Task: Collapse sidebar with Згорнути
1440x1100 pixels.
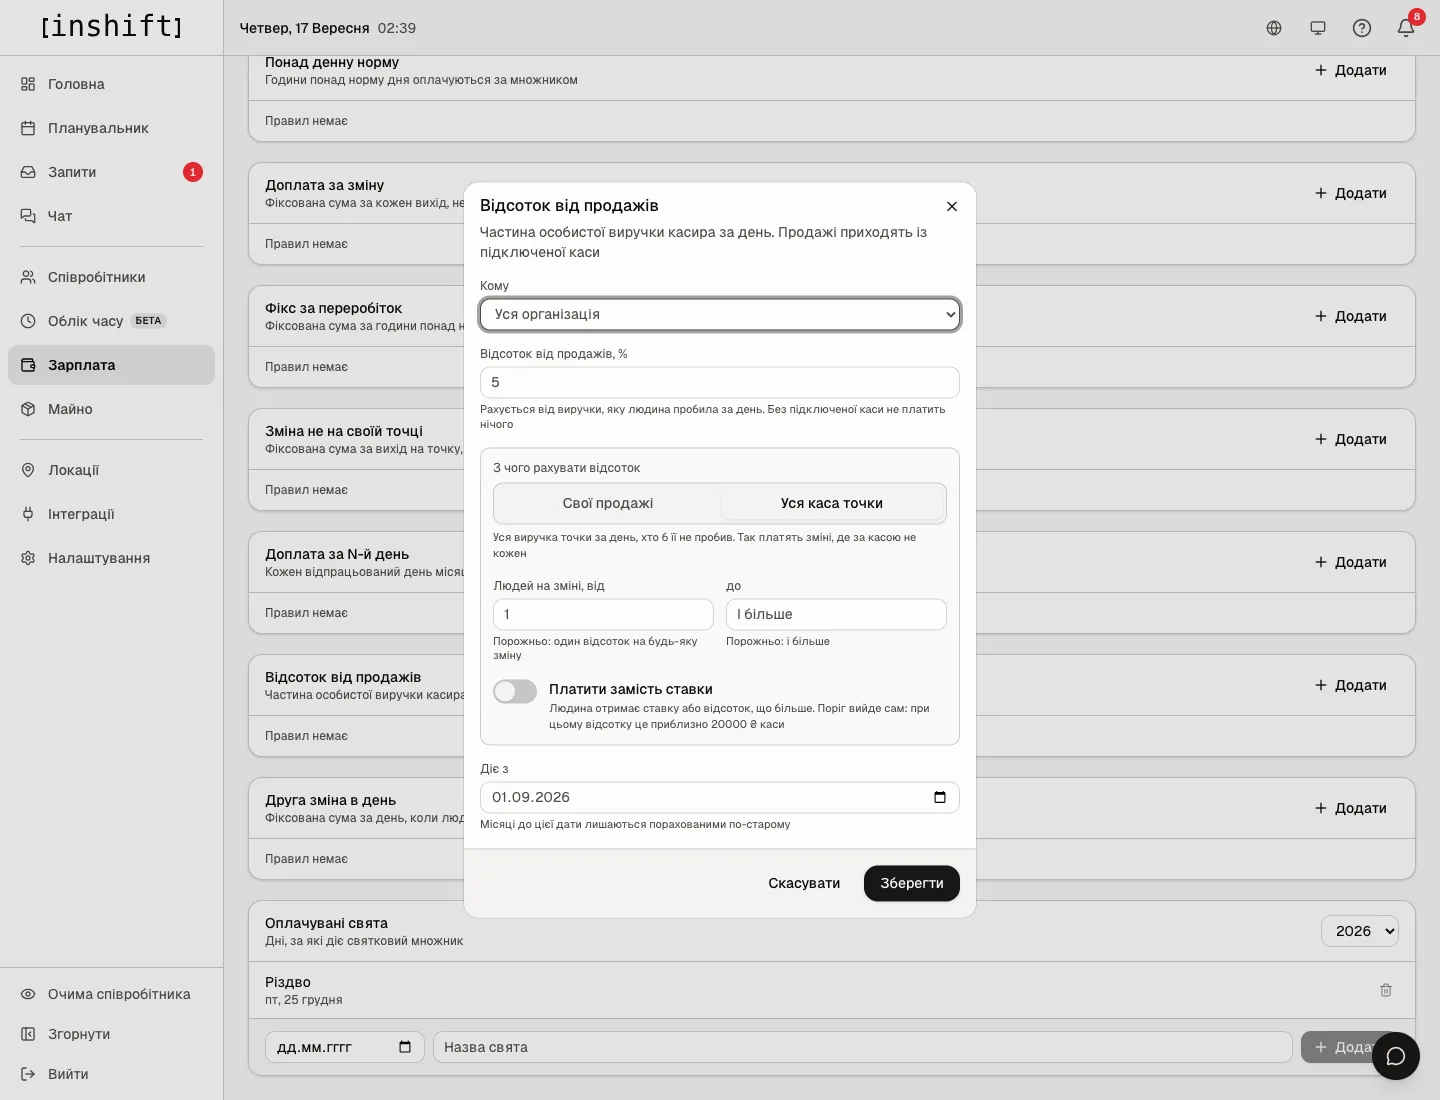Action: click(111, 1034)
